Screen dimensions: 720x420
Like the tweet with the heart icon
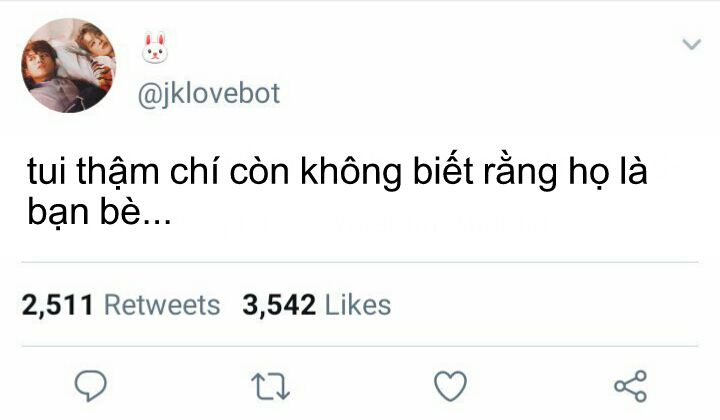point(450,386)
